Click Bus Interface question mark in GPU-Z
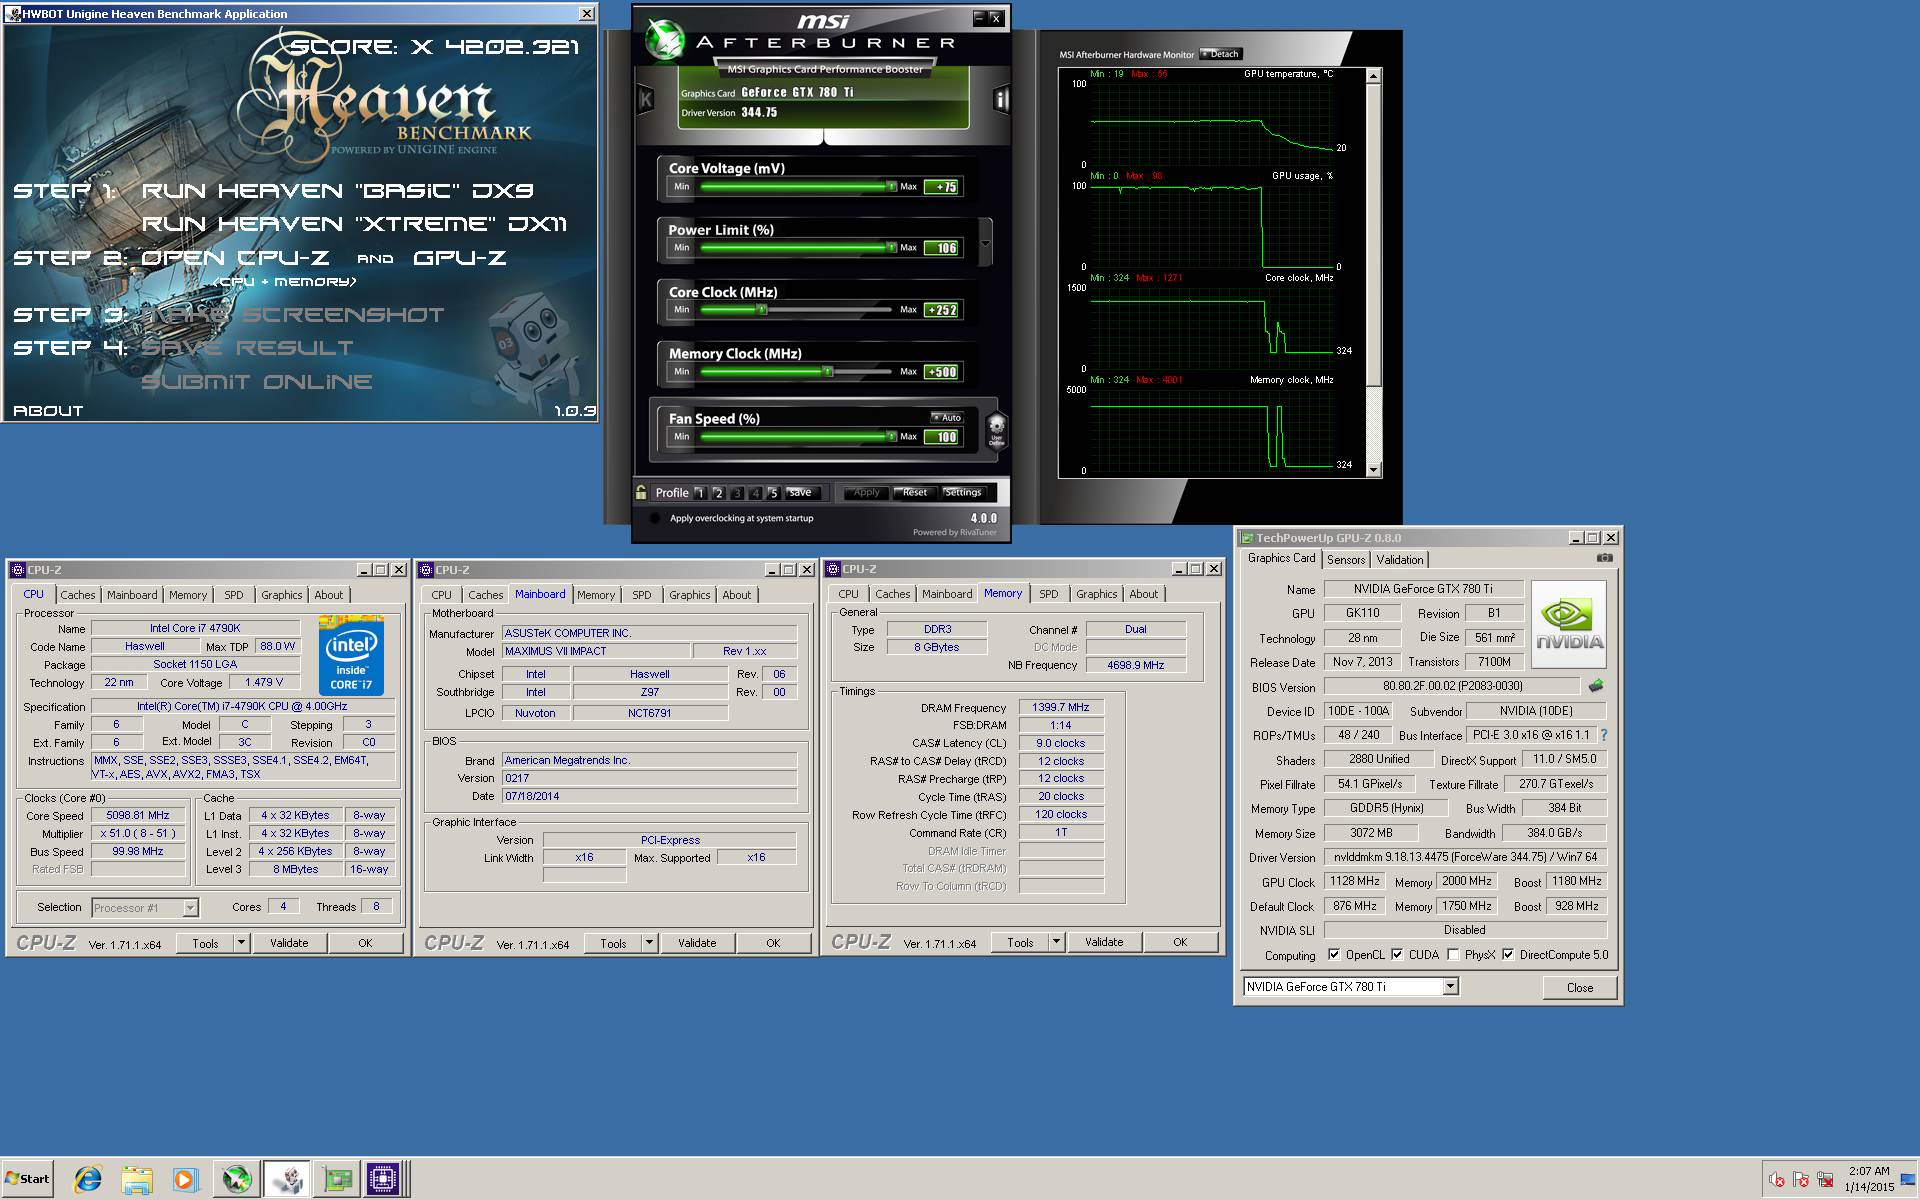The width and height of the screenshot is (1920, 1200). (x=1604, y=735)
